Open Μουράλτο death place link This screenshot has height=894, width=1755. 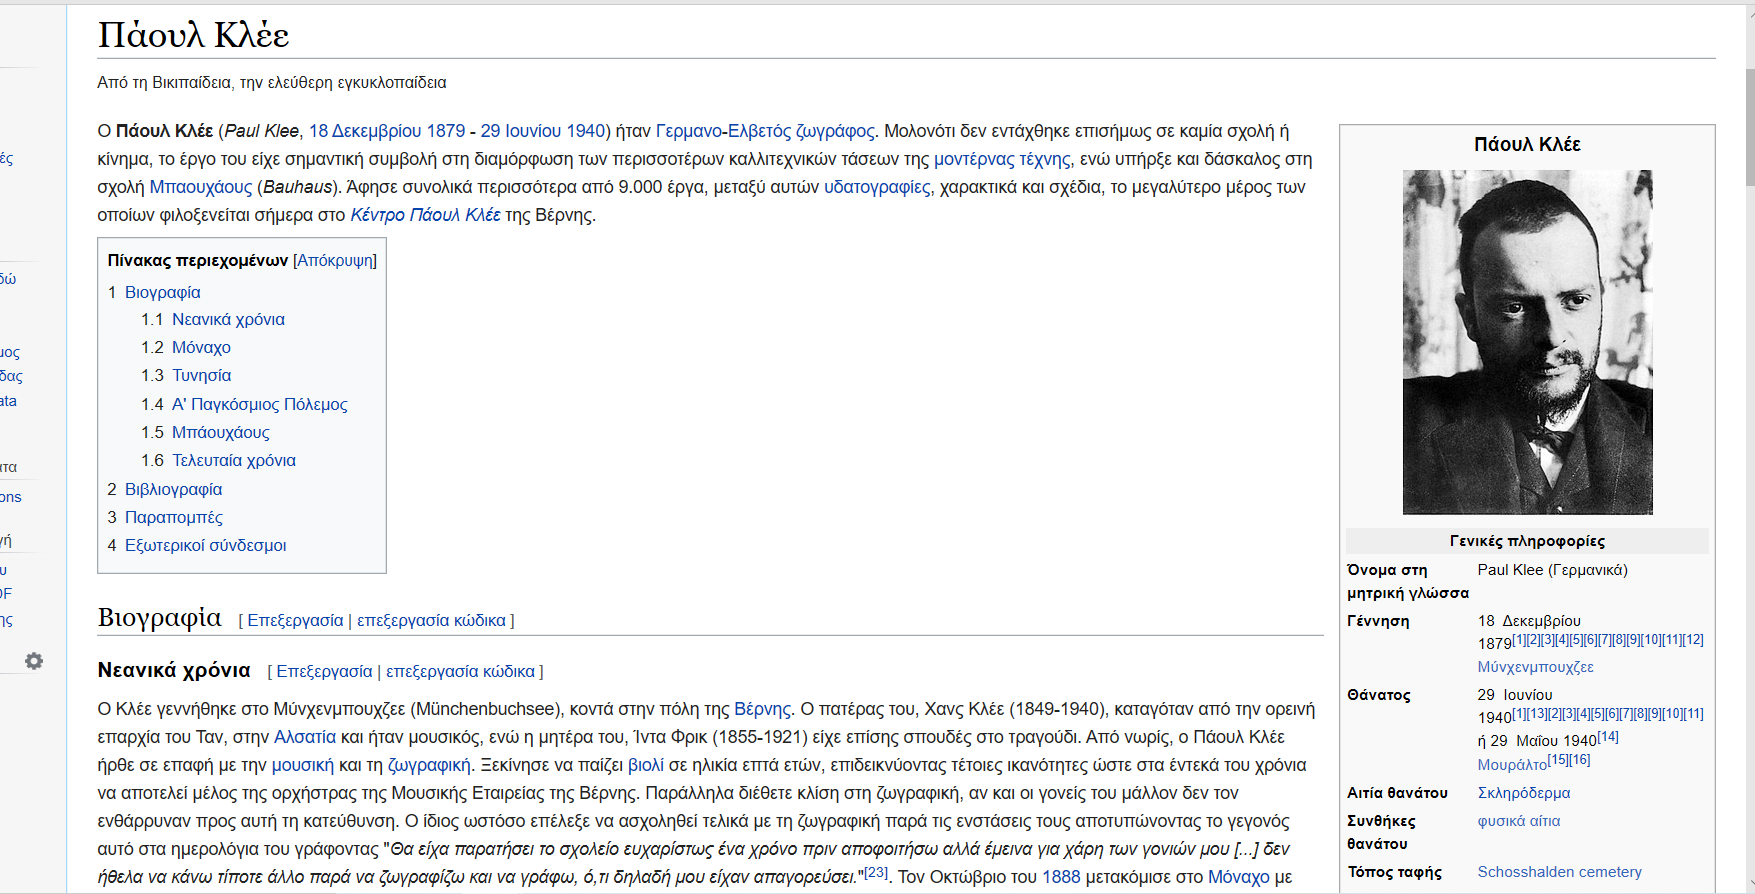click(x=1512, y=765)
